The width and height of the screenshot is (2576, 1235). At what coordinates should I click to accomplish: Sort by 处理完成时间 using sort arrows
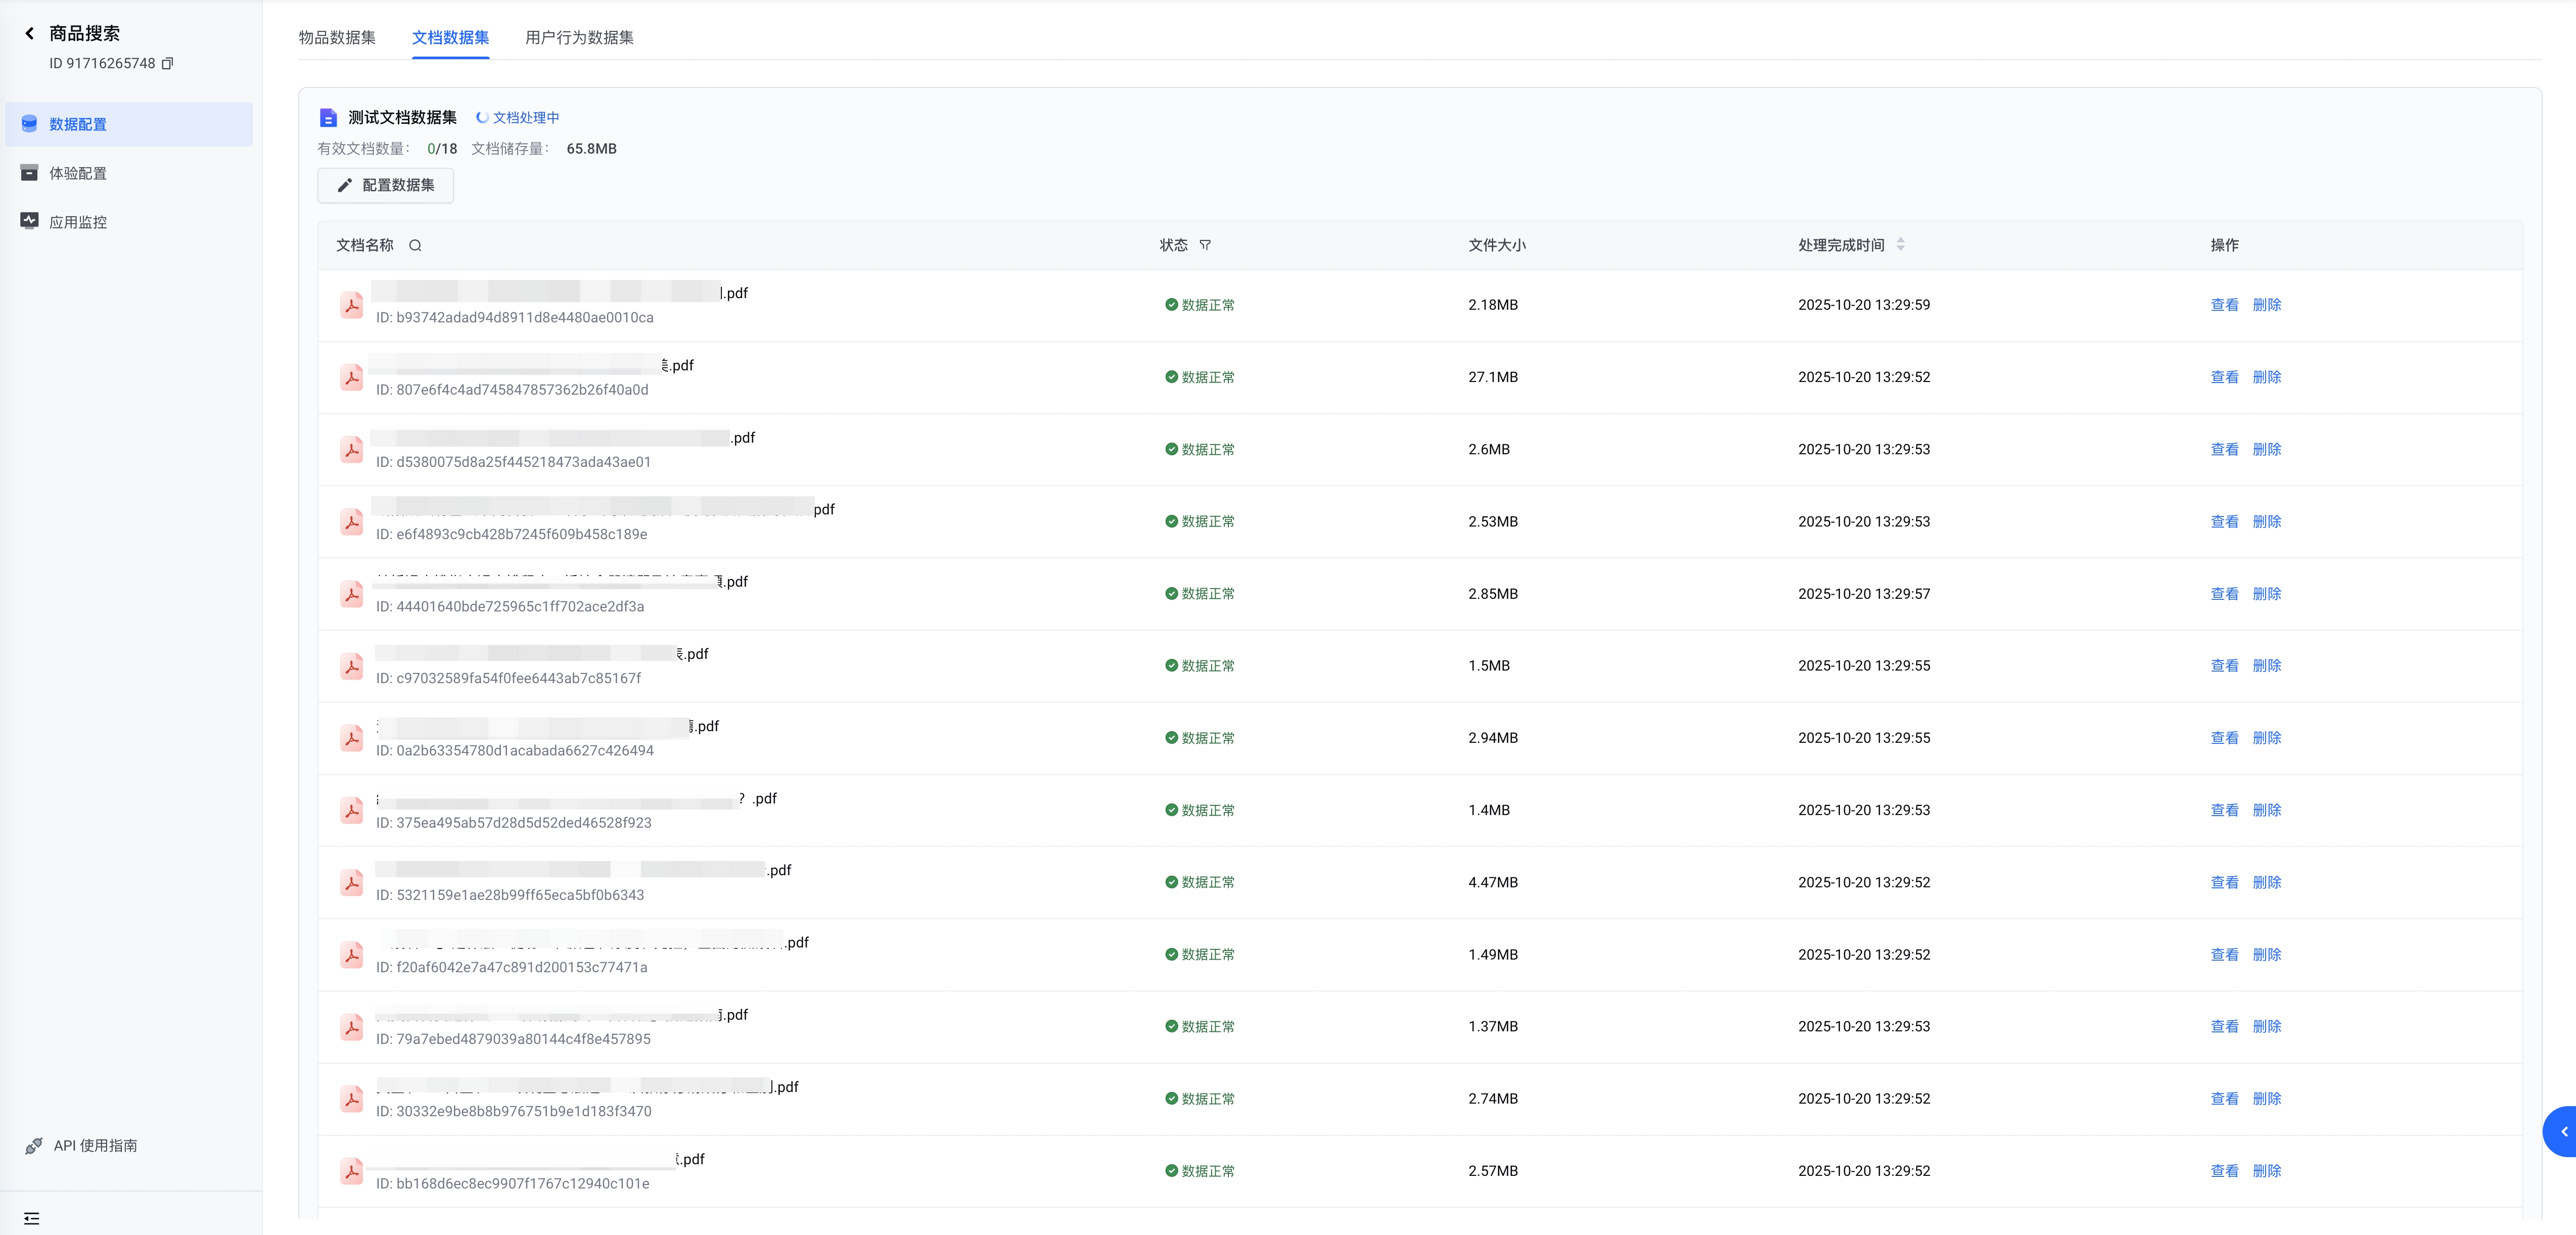[x=1900, y=244]
